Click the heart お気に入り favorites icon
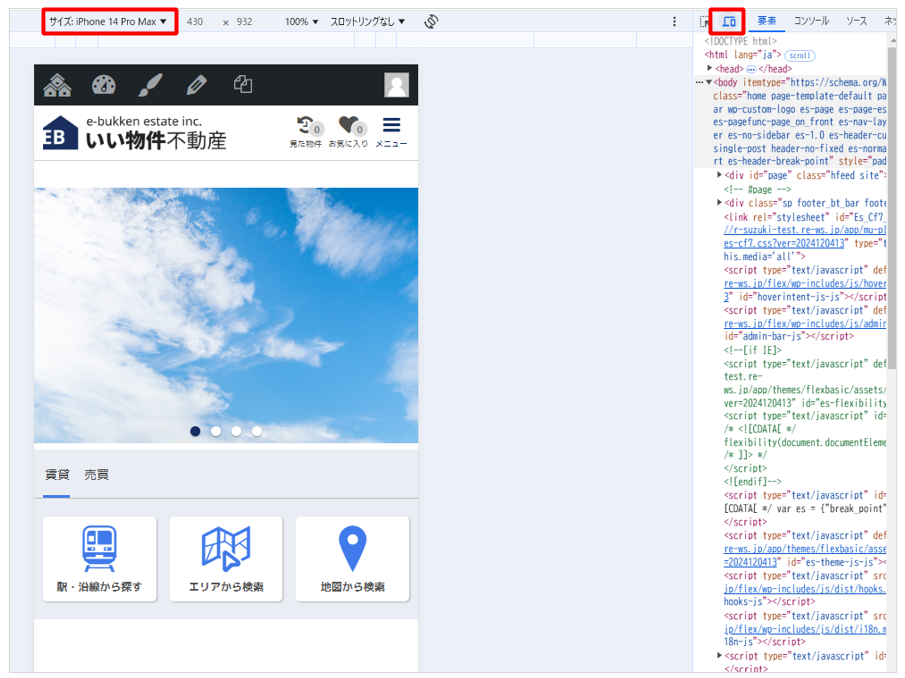Screen dimensions: 905x678 pos(348,131)
